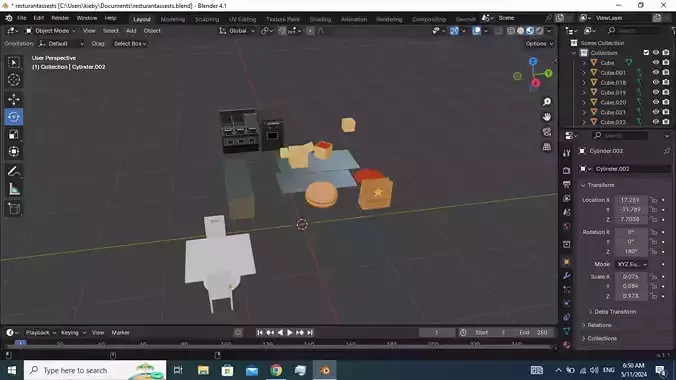
Task: Open the Modifiers properties tab
Action: pos(566,275)
